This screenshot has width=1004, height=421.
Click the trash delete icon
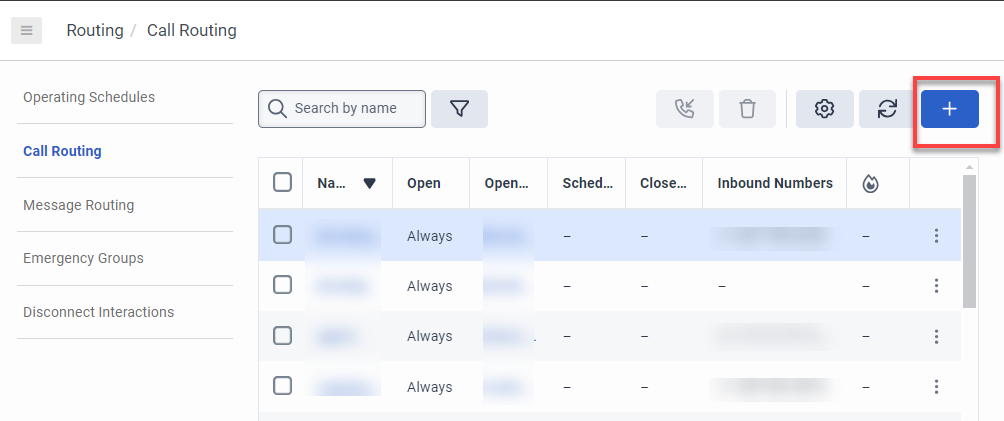click(747, 109)
